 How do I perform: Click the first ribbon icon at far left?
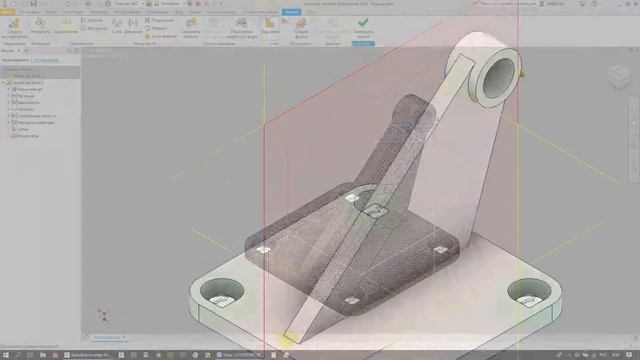point(14,28)
